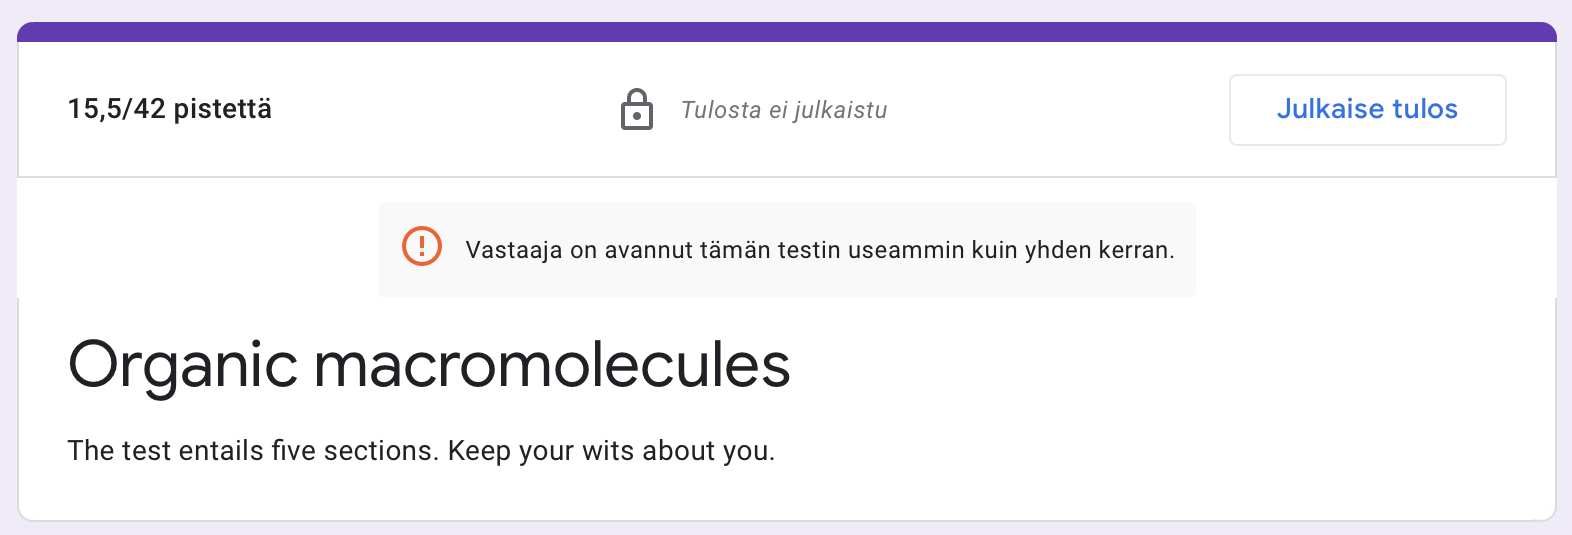Click the word 'Organic' in the title
Image resolution: width=1572 pixels, height=535 pixels.
183,365
